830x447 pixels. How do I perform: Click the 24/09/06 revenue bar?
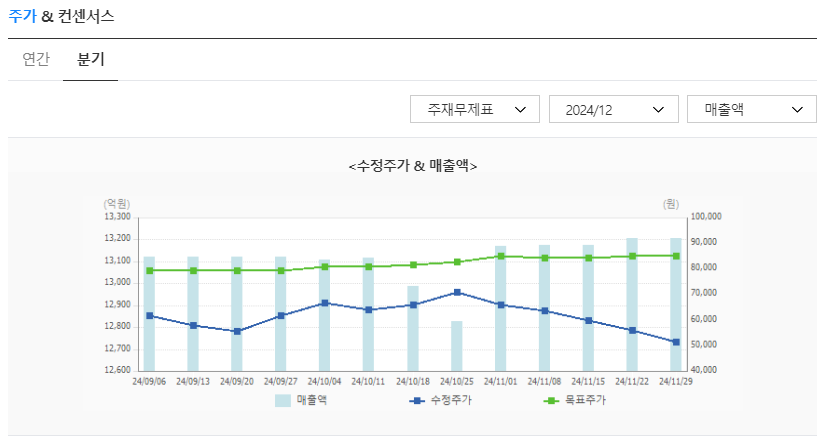tap(149, 314)
